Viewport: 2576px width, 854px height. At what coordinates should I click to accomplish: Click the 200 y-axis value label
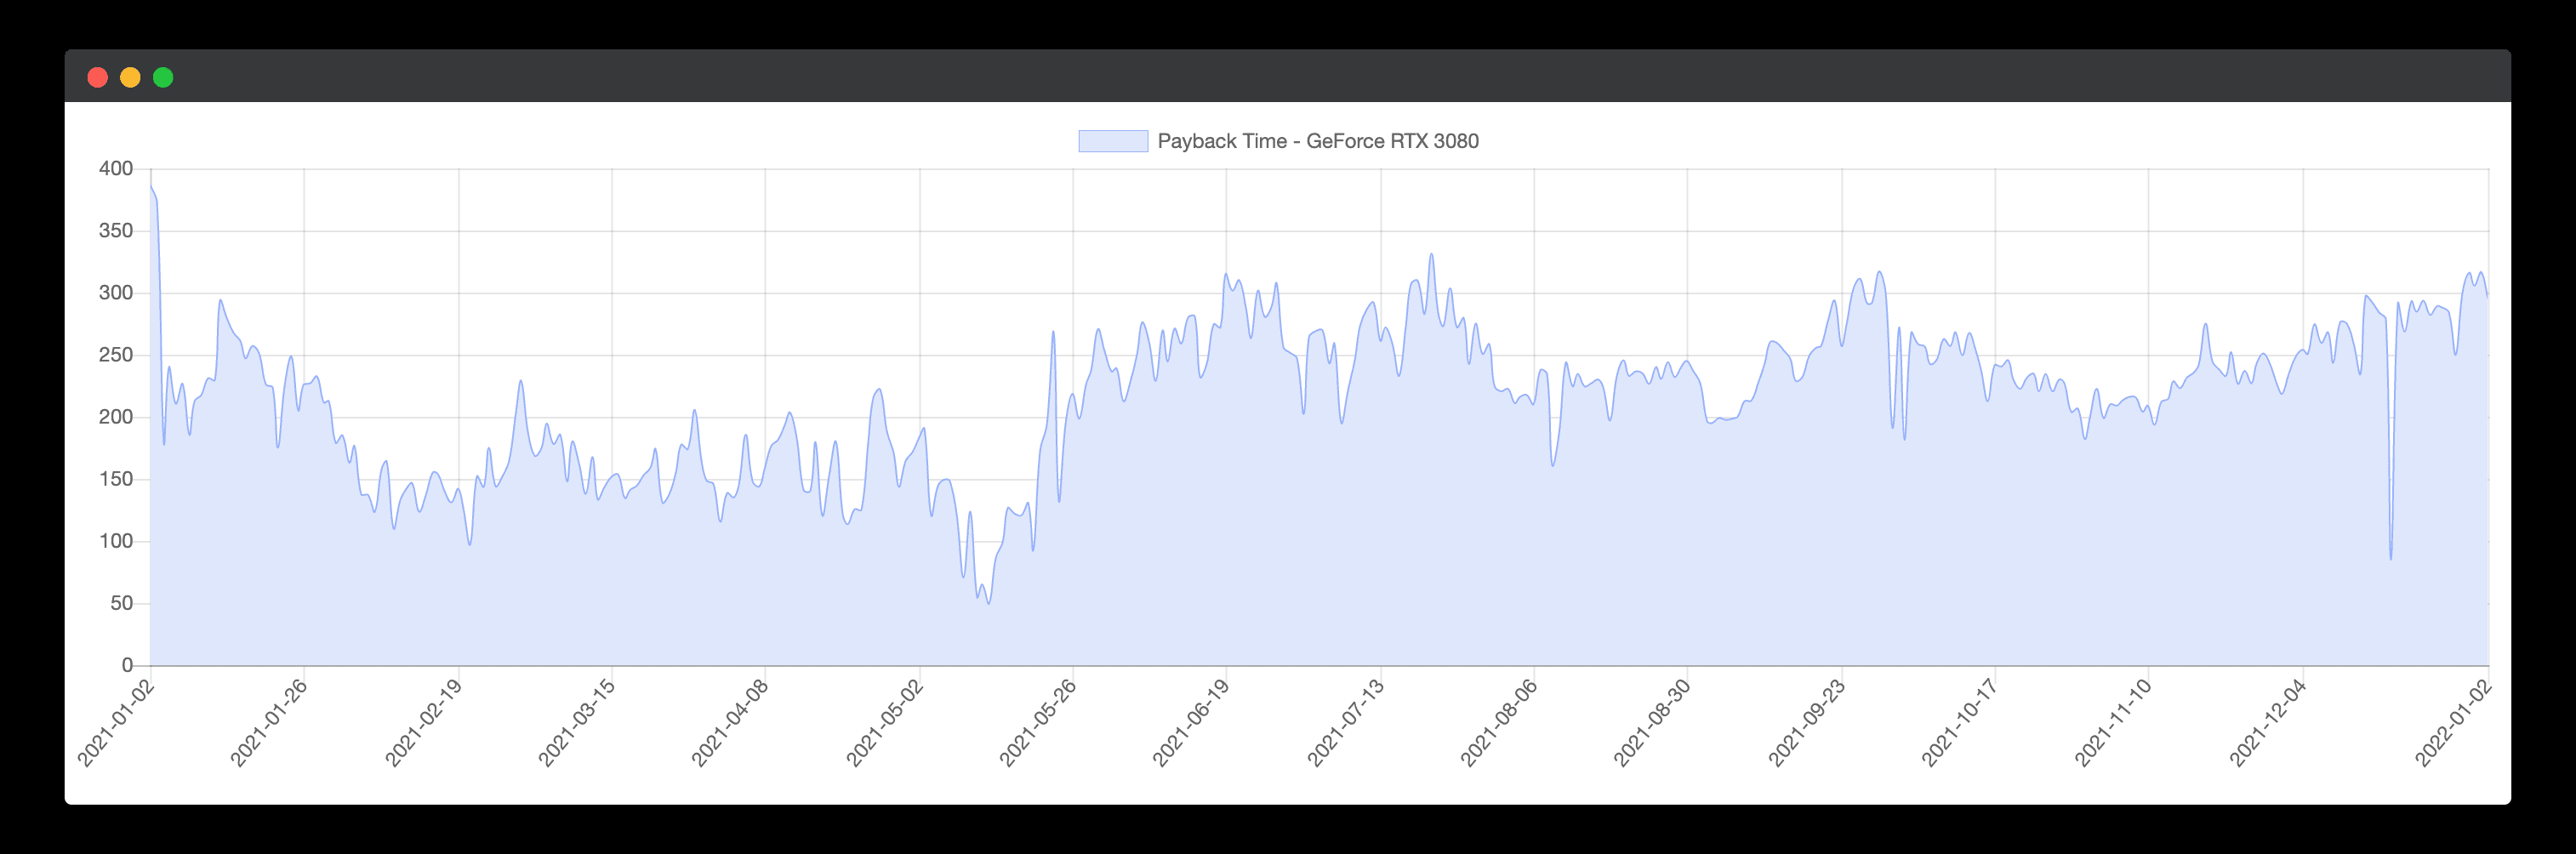[116, 417]
